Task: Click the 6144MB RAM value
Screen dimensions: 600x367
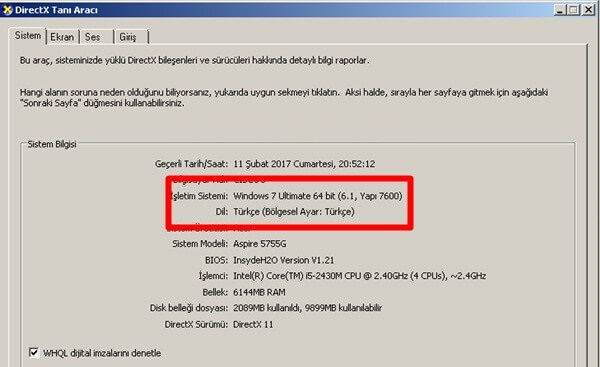Action: (x=259, y=292)
